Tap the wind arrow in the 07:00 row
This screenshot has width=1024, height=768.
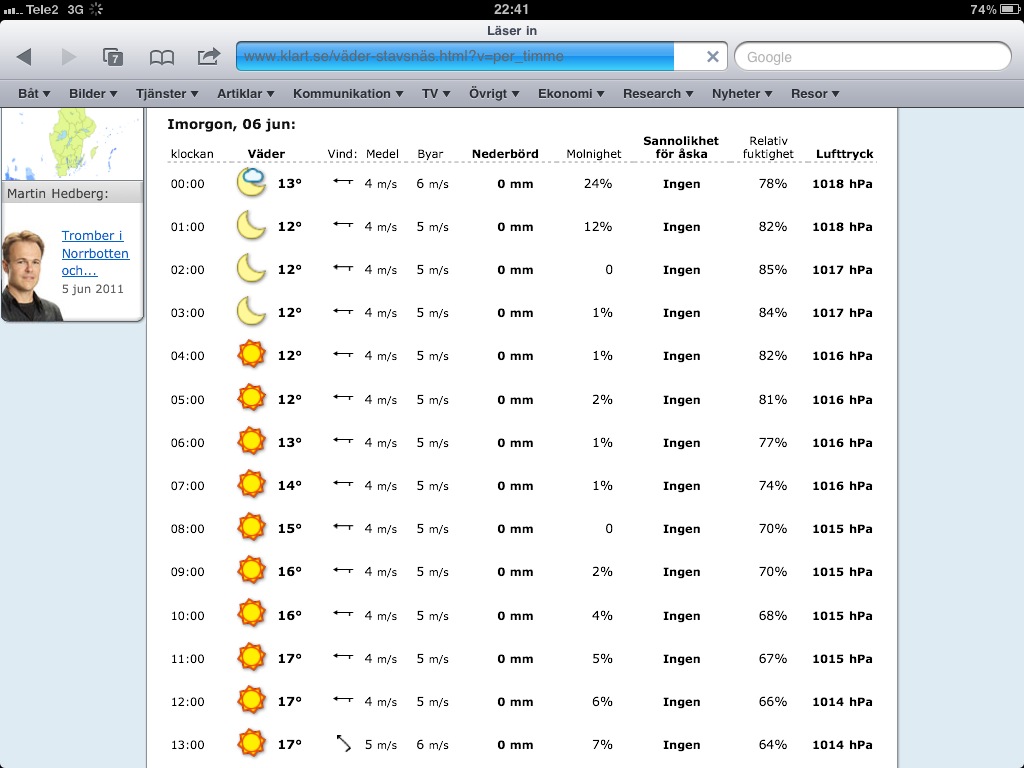(343, 483)
